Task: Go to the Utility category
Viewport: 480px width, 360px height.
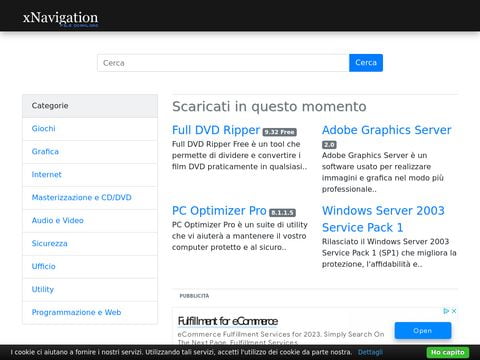Action: 42,290
